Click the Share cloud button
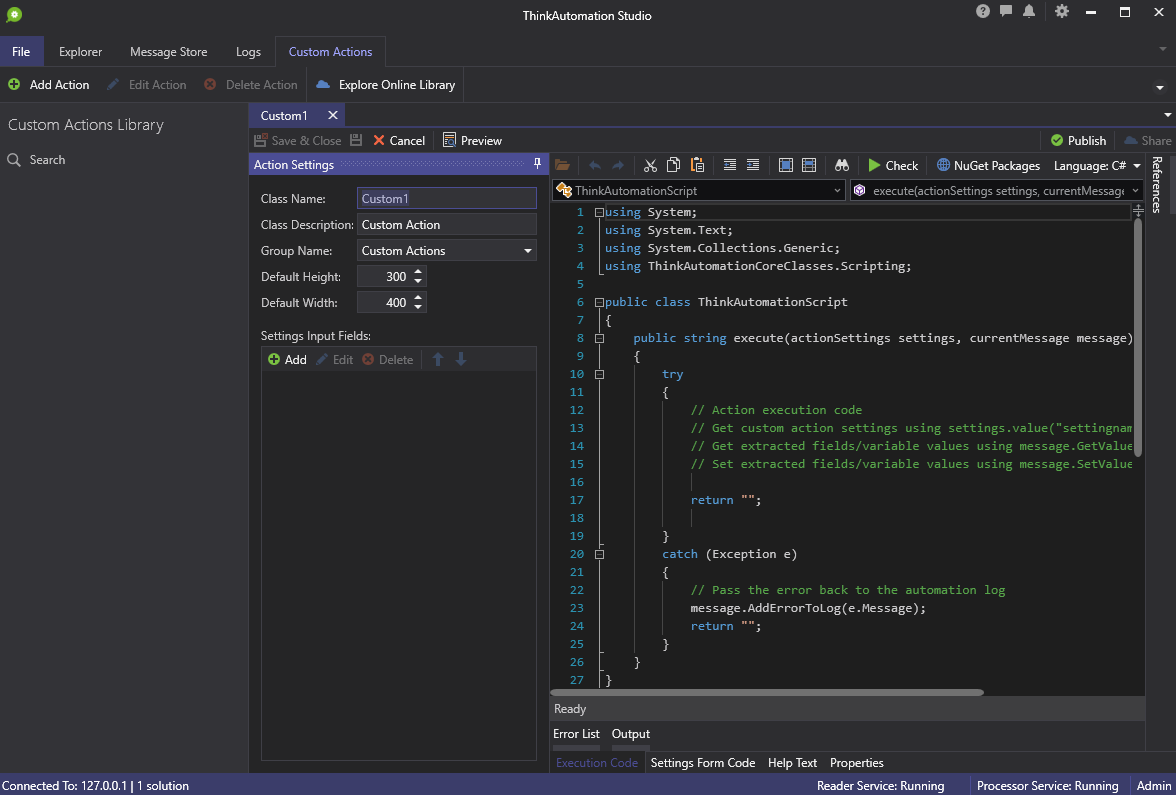1176x795 pixels. (1148, 140)
